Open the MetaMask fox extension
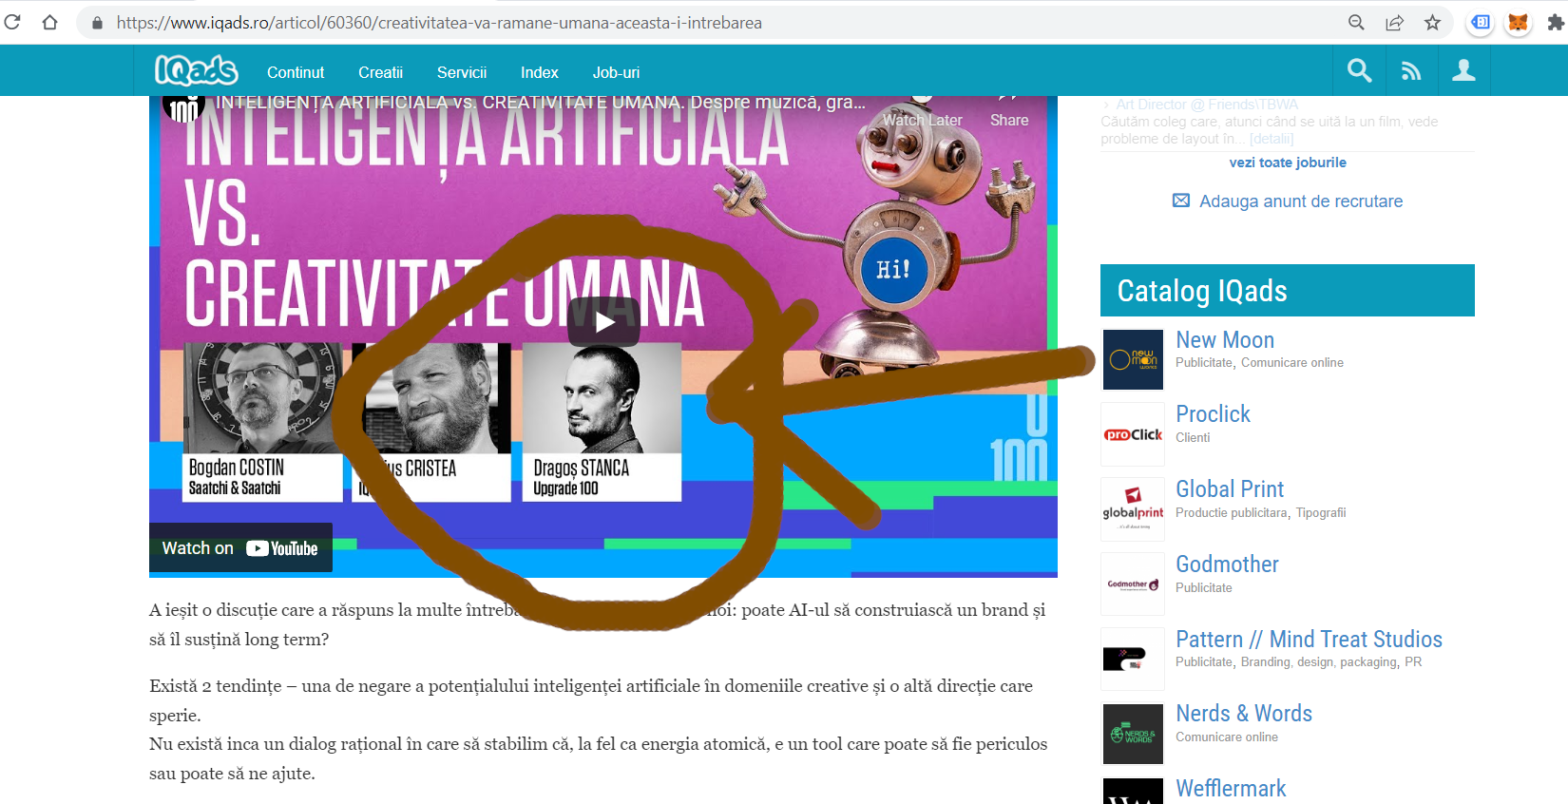This screenshot has width=1568, height=804. (1518, 22)
